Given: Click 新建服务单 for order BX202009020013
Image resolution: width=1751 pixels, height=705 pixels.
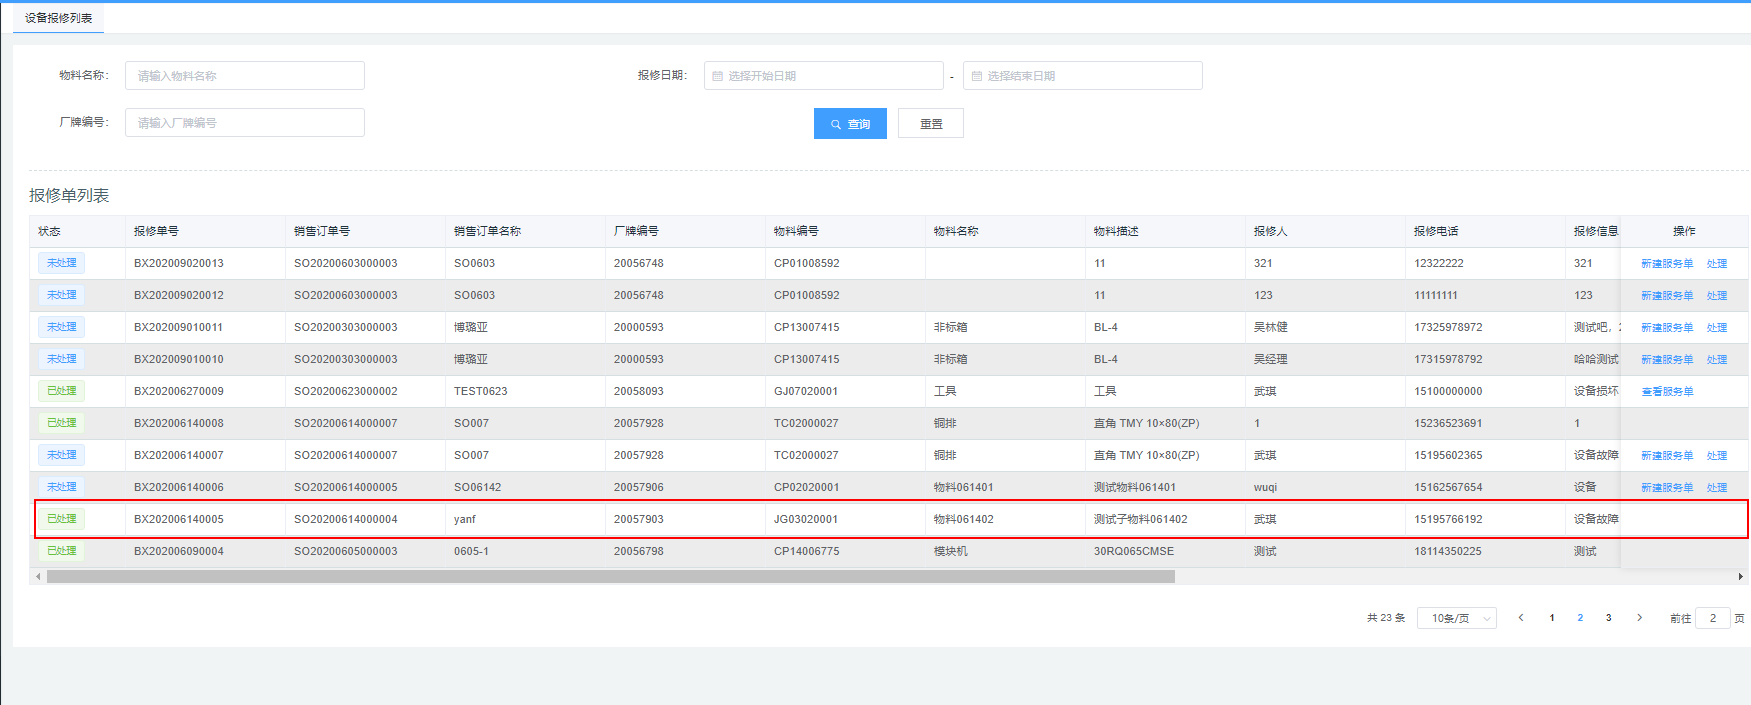Looking at the screenshot, I should [x=1667, y=264].
